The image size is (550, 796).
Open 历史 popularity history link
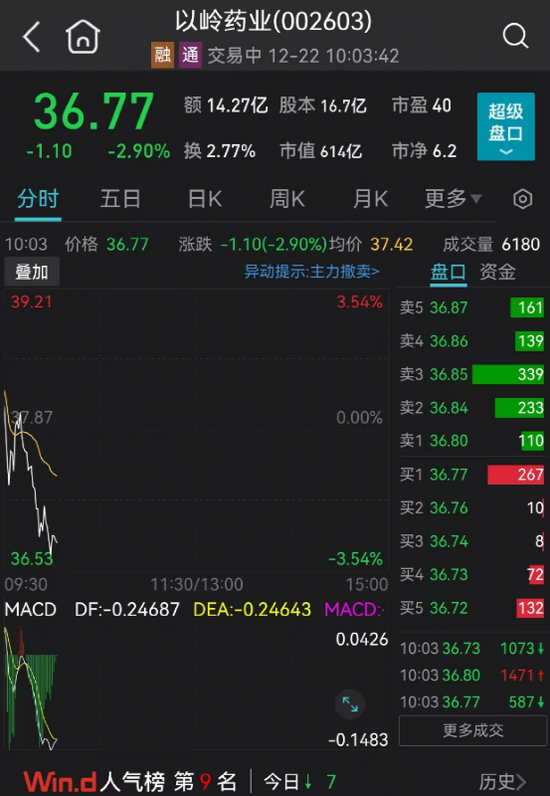point(503,782)
